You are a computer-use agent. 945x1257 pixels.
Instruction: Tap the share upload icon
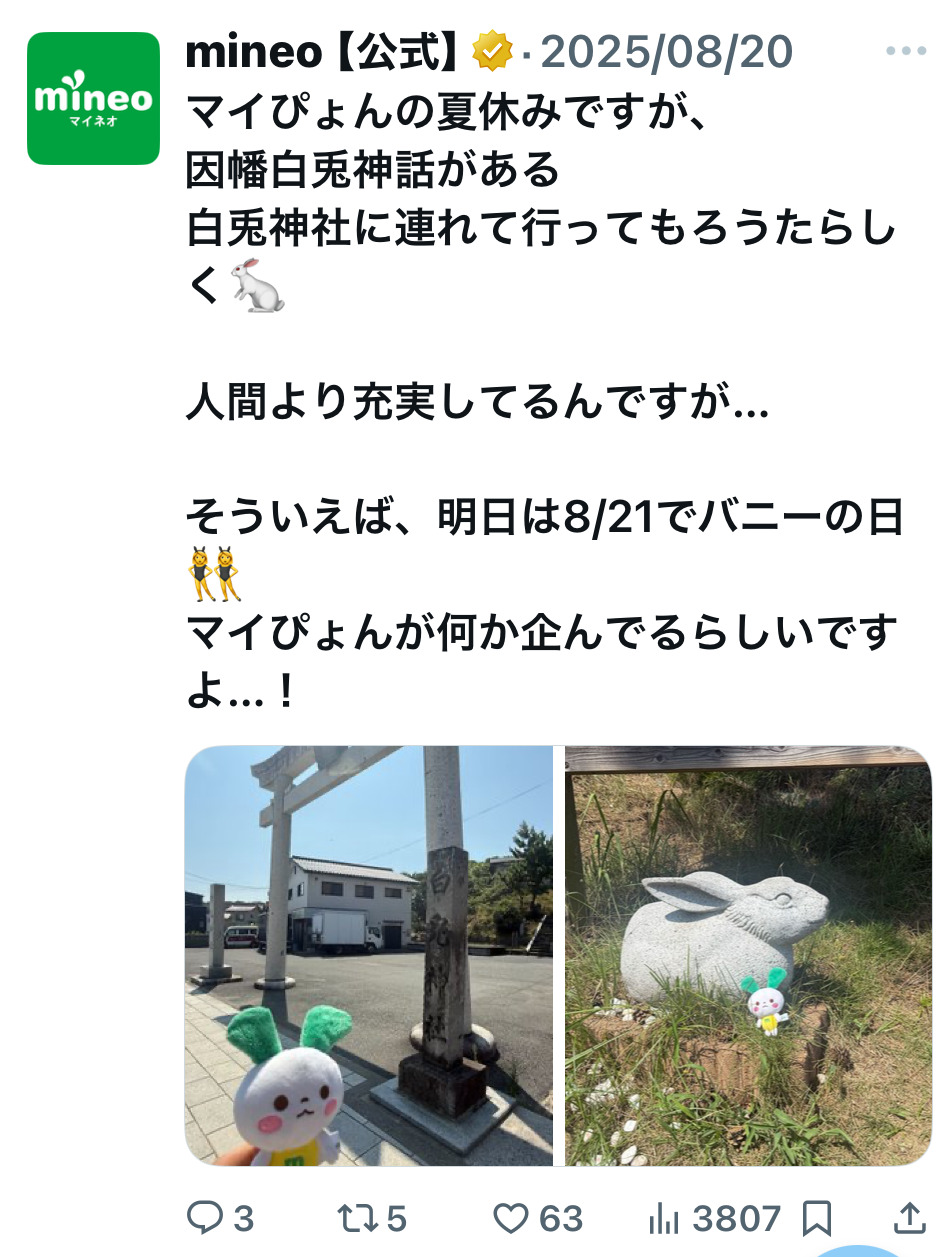coord(909,1217)
